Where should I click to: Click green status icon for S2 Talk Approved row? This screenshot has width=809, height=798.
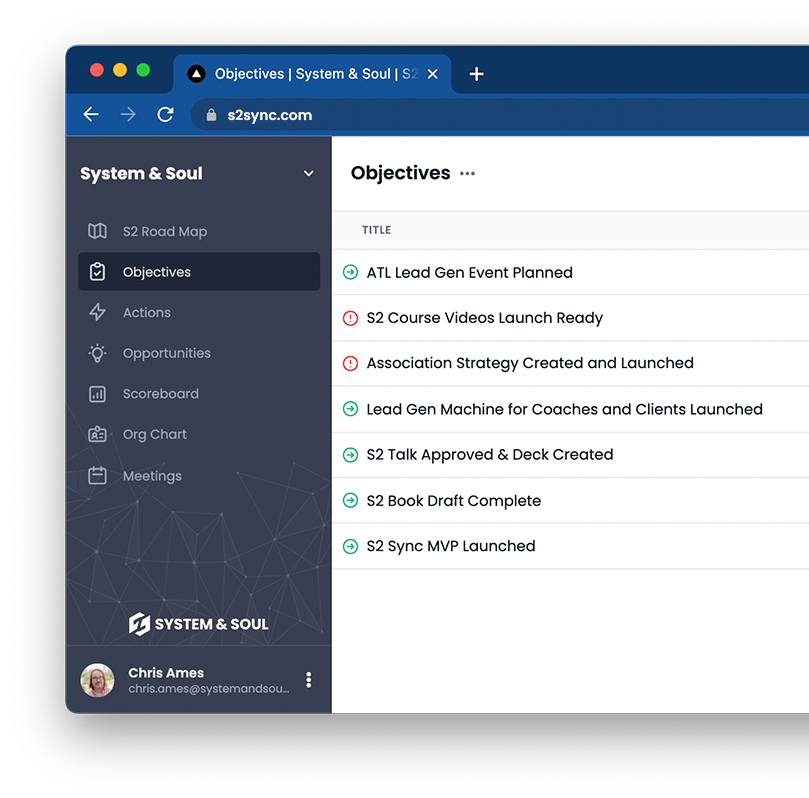(350, 454)
